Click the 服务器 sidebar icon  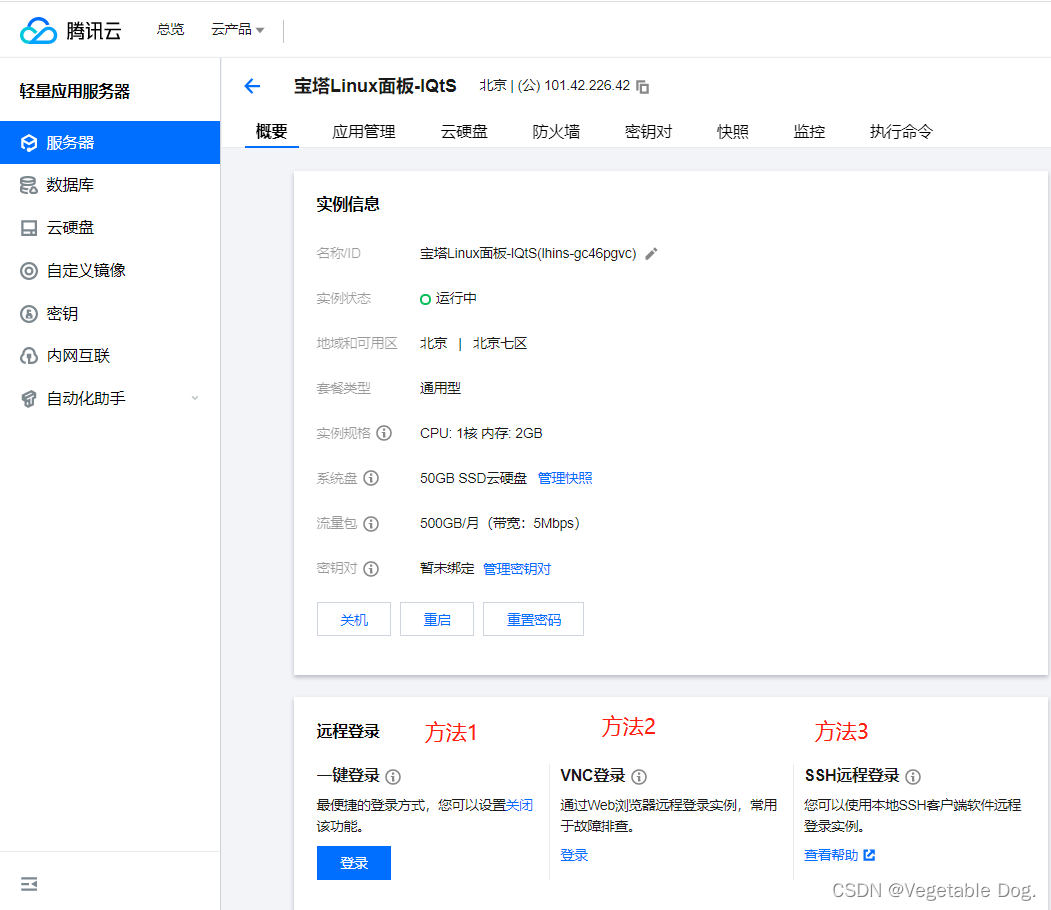[29, 143]
